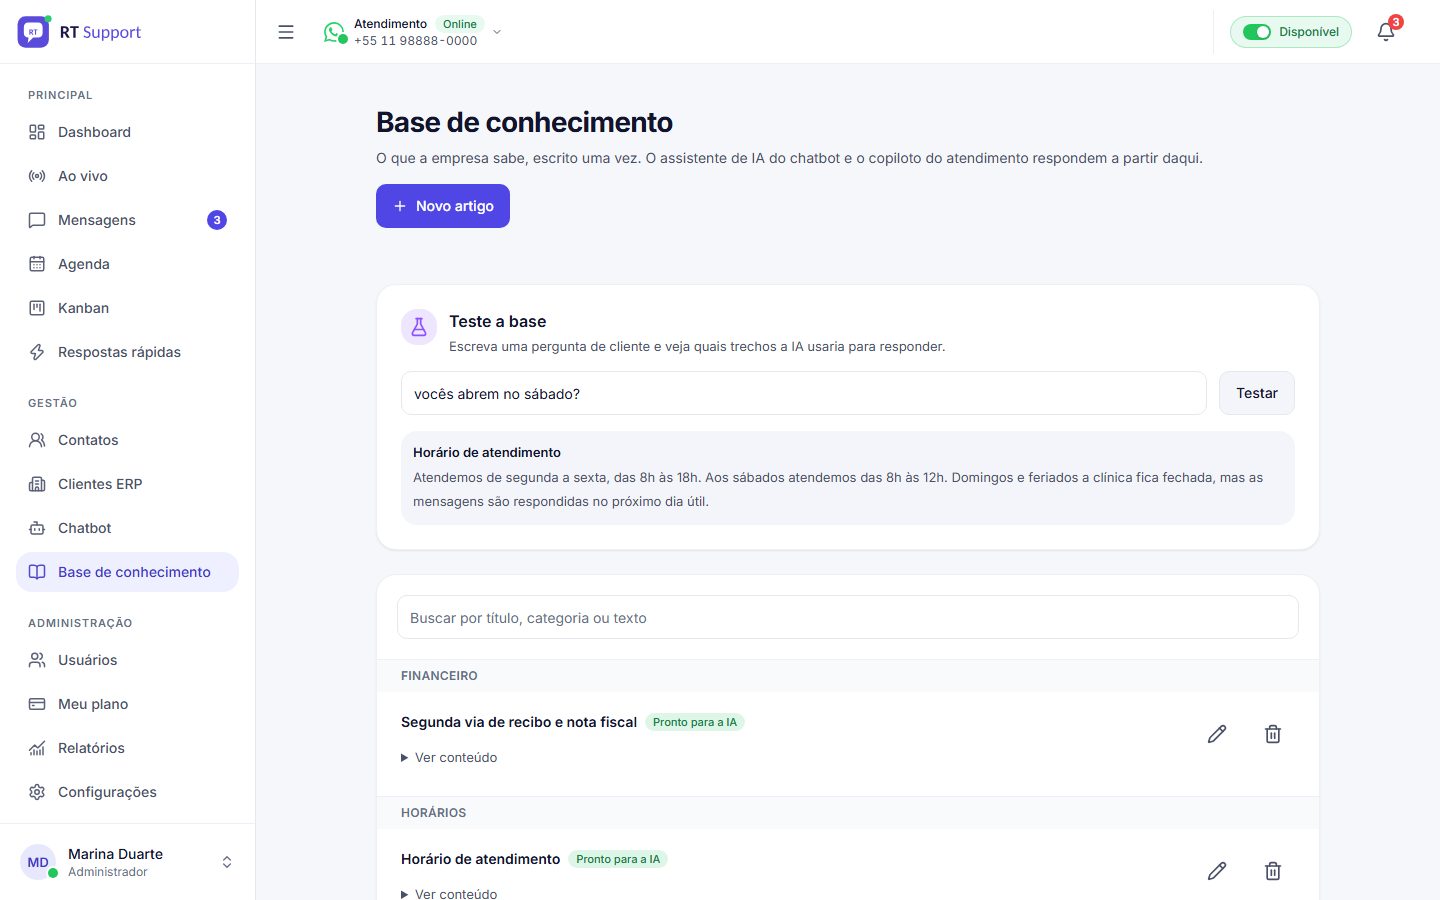The height and width of the screenshot is (900, 1440).
Task: Open Relatórios
Action: click(x=127, y=748)
